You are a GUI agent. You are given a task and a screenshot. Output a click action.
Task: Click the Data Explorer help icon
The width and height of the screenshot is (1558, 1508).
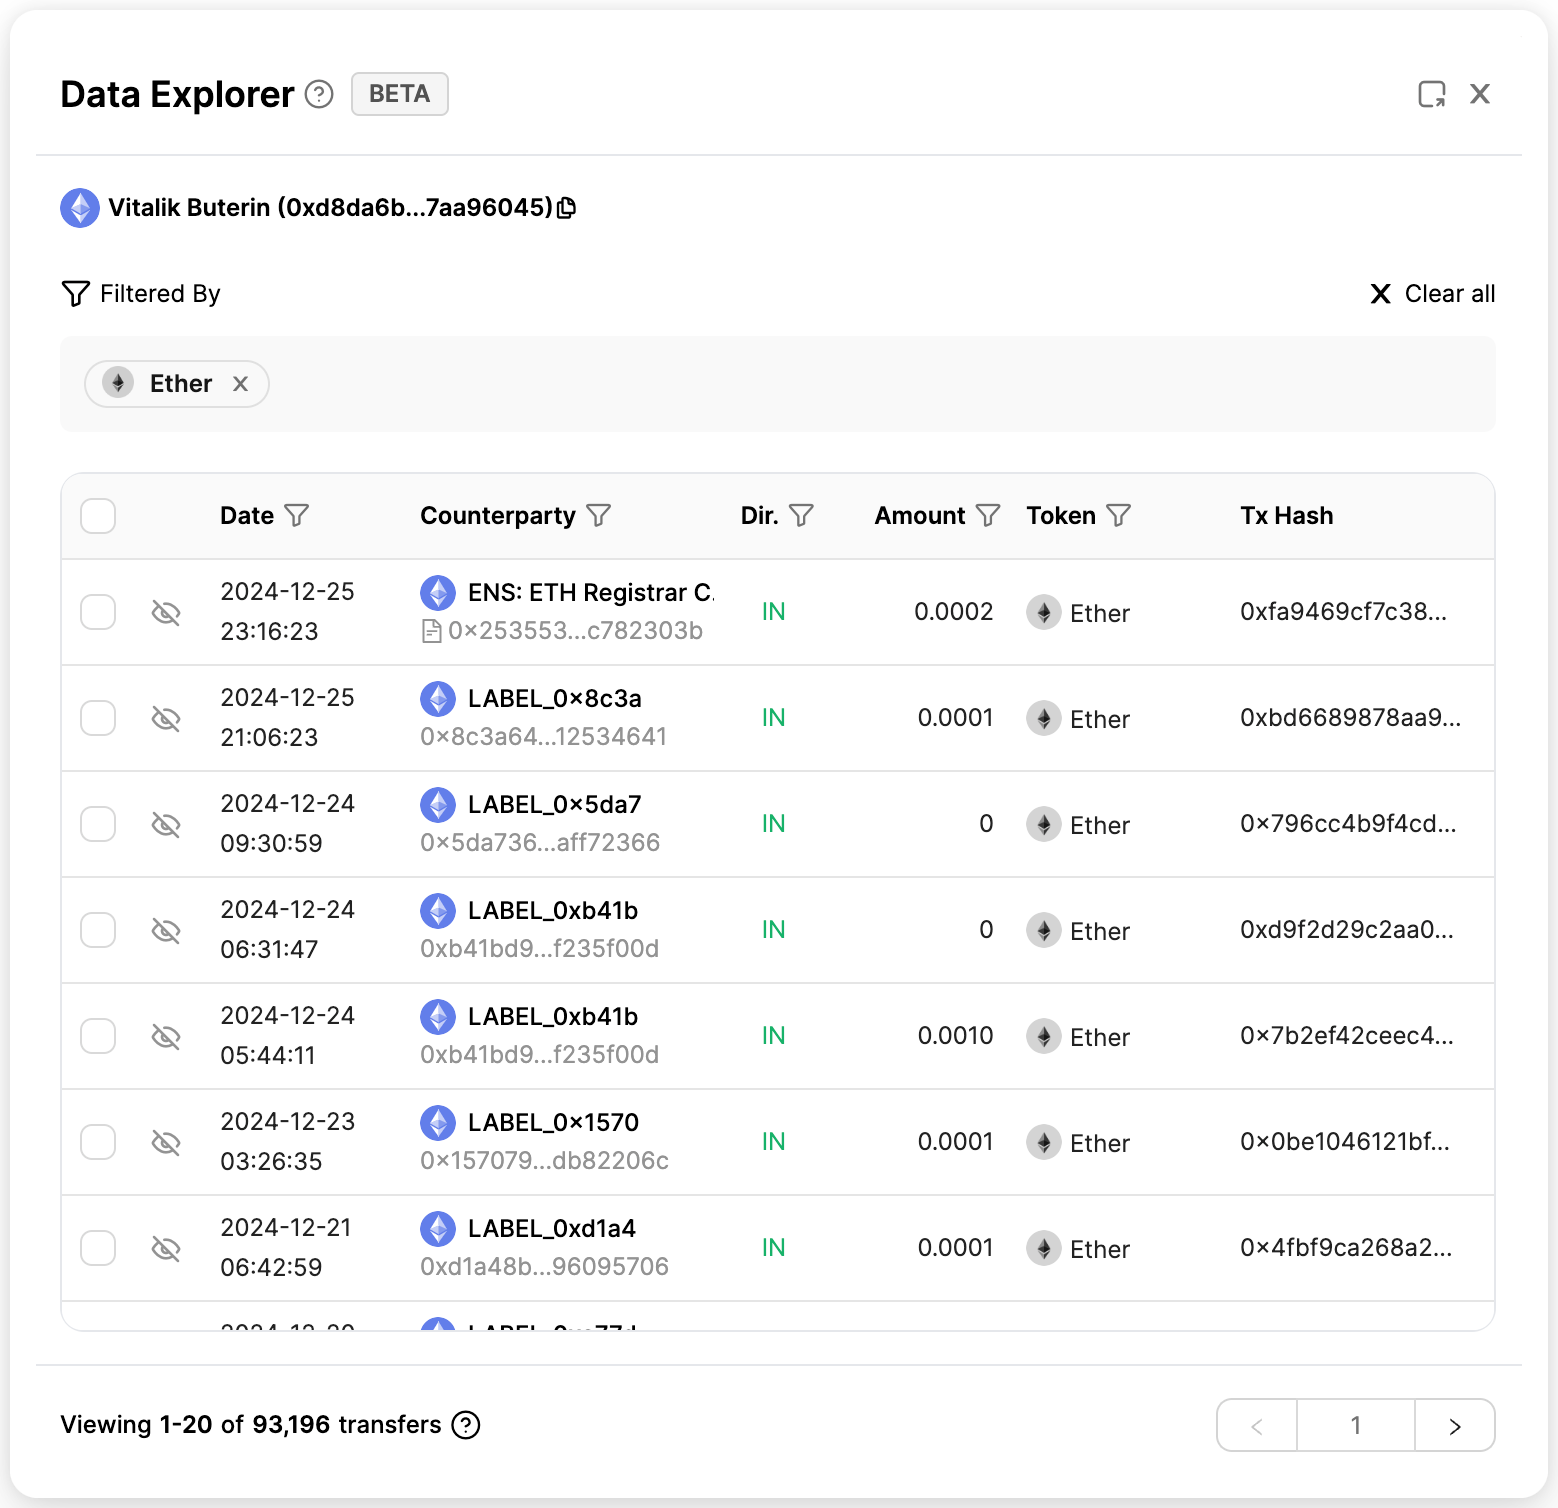point(319,94)
